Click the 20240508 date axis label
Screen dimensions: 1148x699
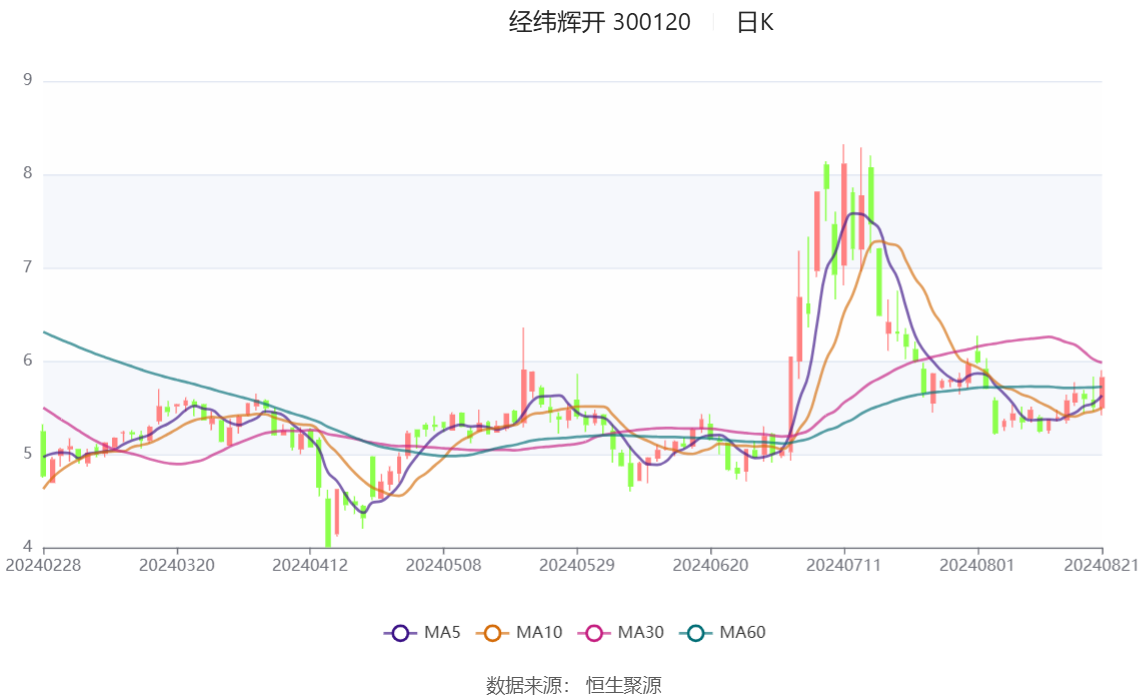tap(444, 565)
